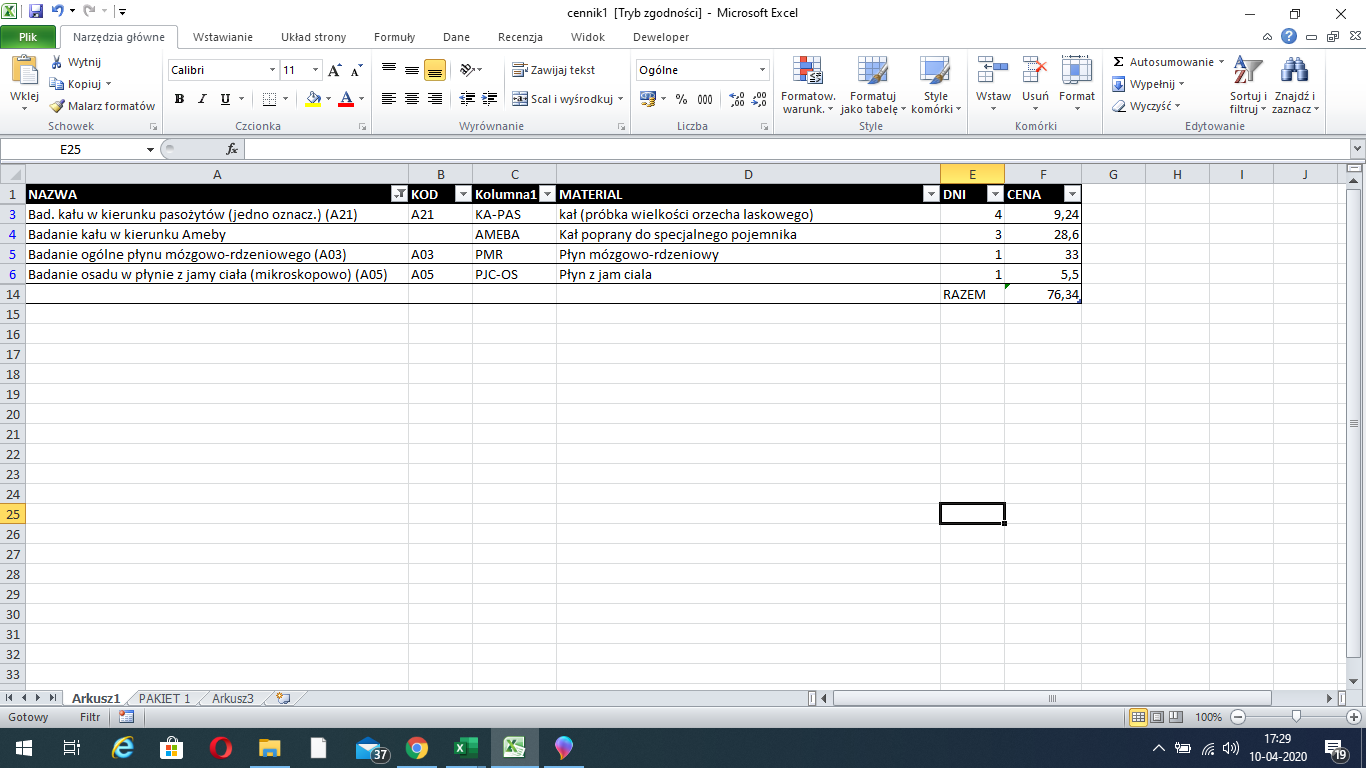
Task: Open the font size dropdown
Action: 315,70
